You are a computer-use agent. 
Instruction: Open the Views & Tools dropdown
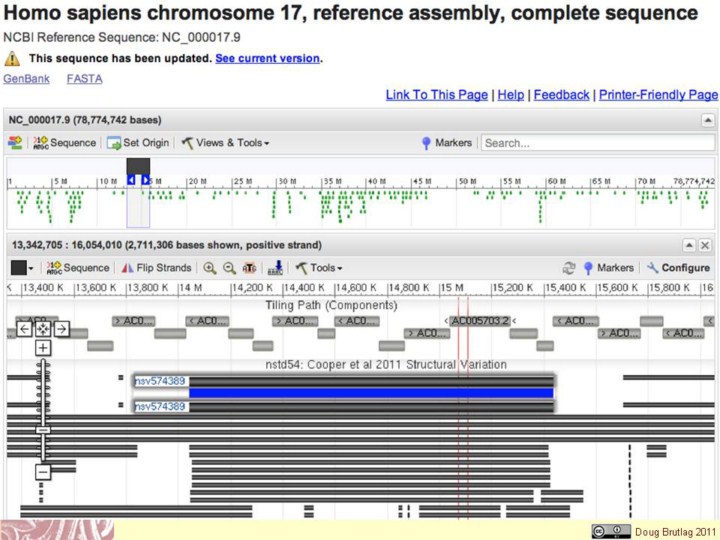point(225,143)
